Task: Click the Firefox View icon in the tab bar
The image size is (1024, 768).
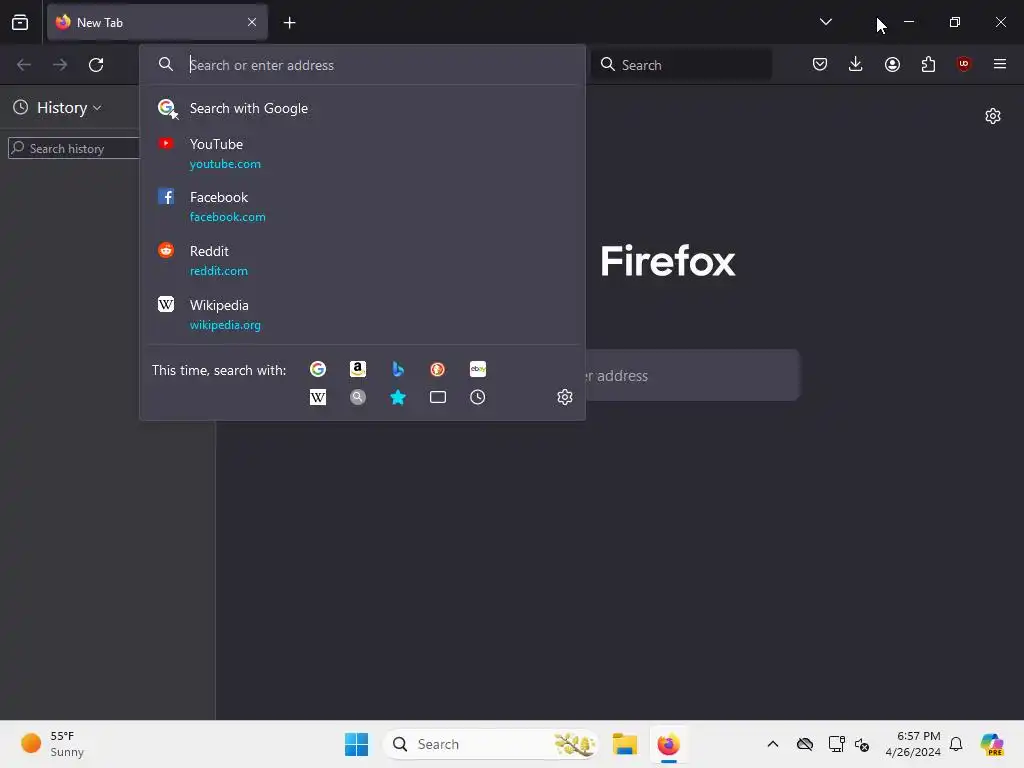Action: [x=20, y=22]
